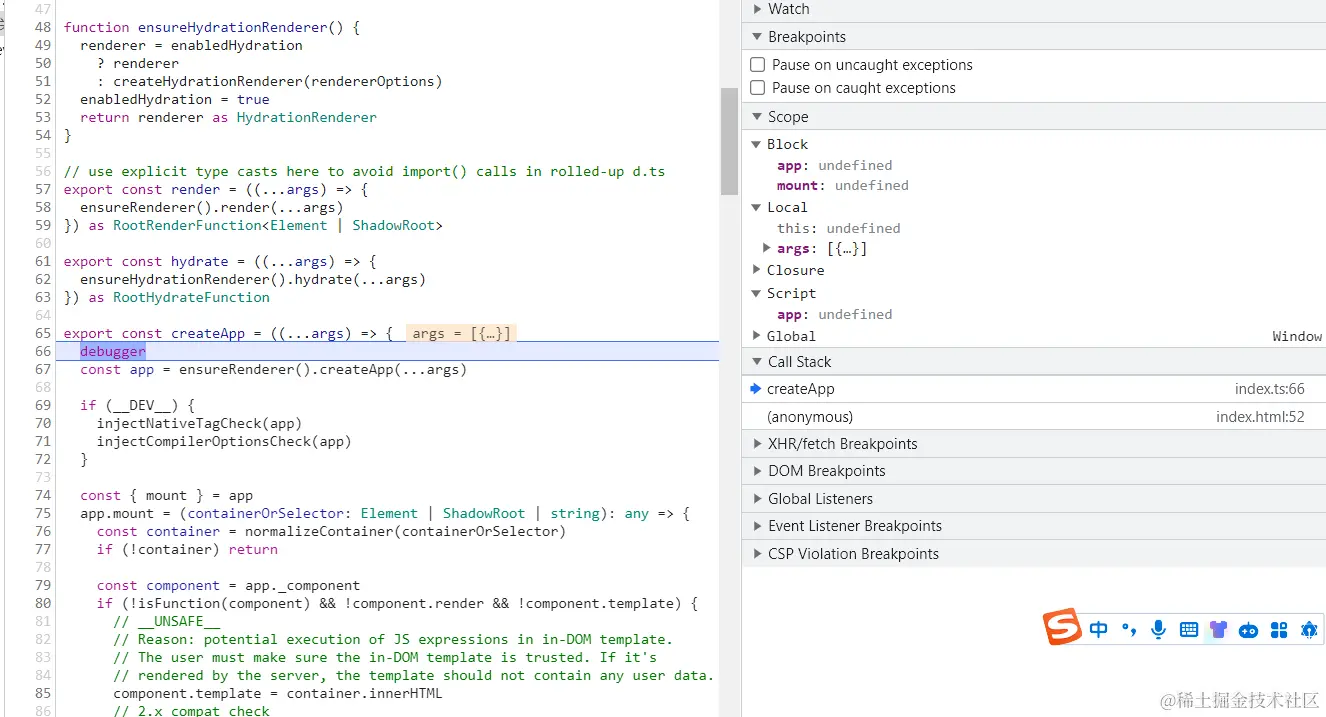1326x717 pixels.
Task: Expand the Global scope group
Action: [757, 336]
